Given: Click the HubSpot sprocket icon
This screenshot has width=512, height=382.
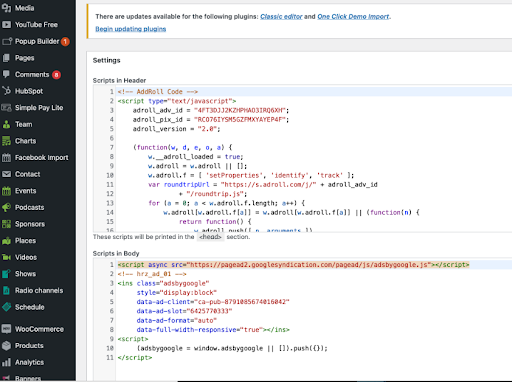Looking at the screenshot, I should pos(6,91).
